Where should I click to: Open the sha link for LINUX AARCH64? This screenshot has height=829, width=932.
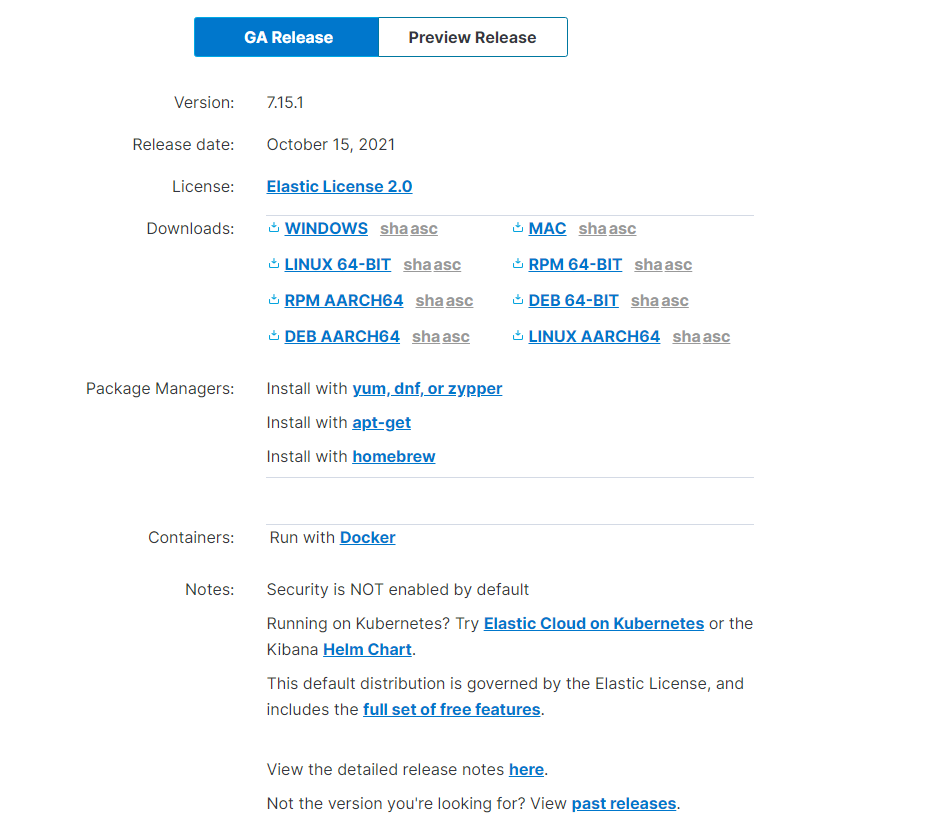click(x=687, y=336)
